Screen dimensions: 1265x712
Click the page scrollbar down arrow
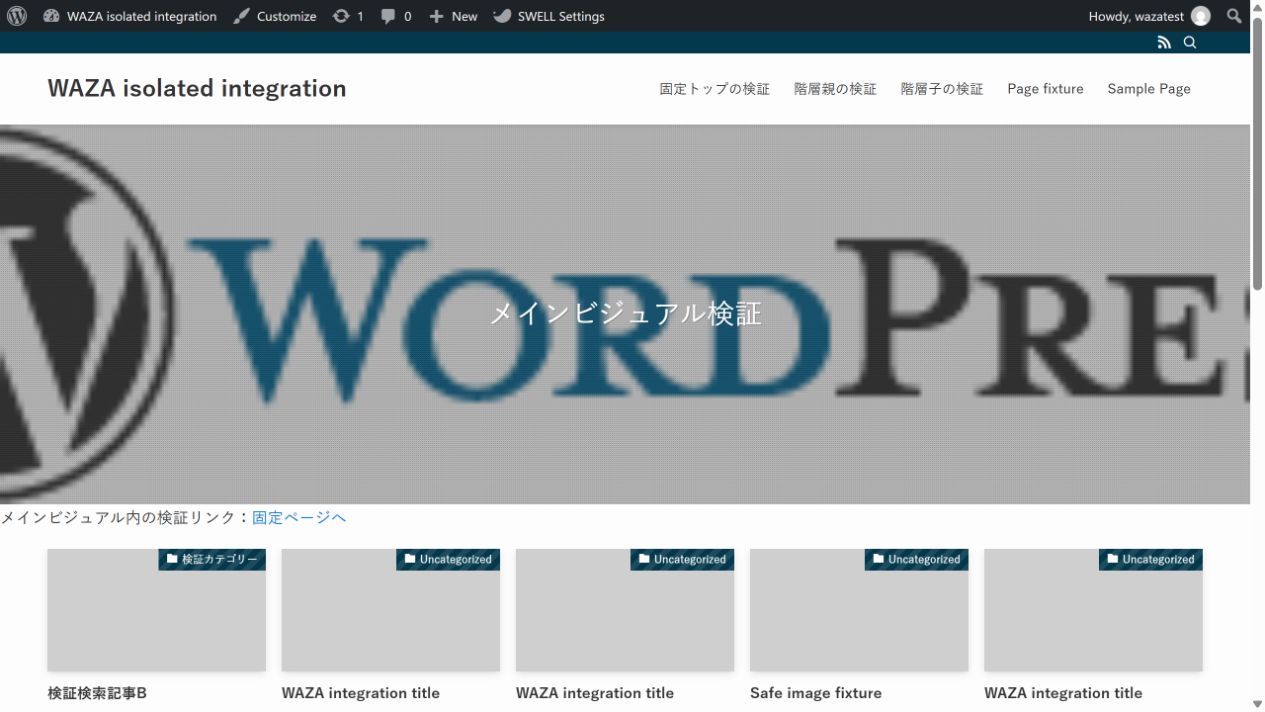(x=1257, y=704)
